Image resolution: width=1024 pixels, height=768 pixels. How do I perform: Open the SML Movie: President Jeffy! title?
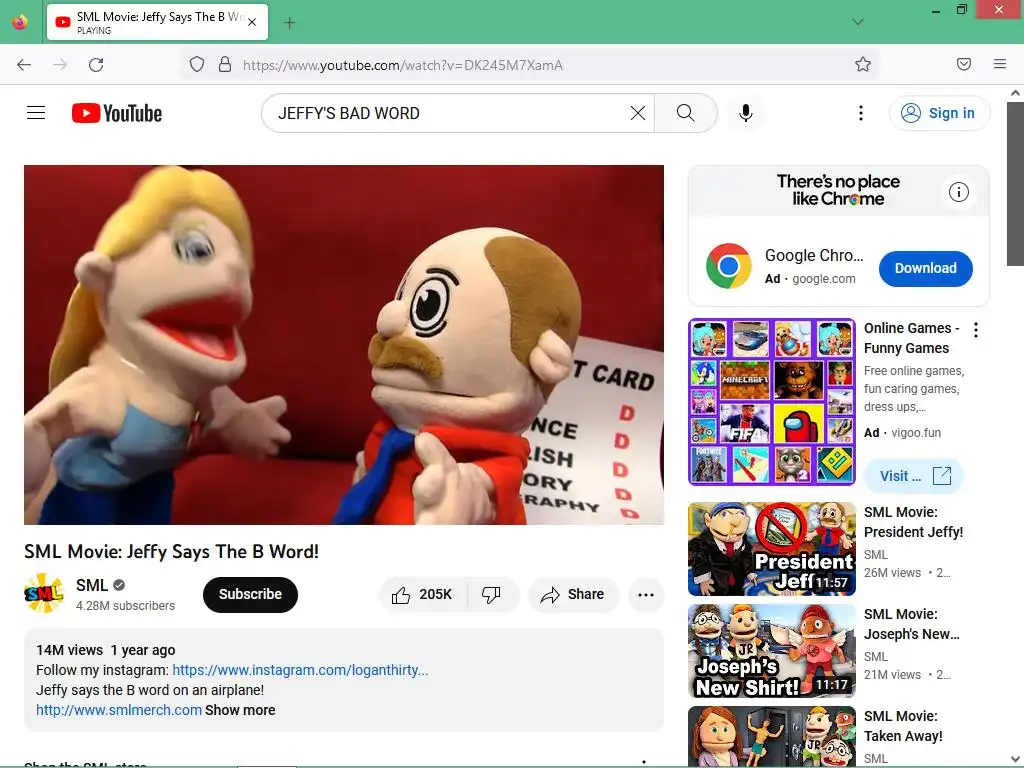[914, 522]
